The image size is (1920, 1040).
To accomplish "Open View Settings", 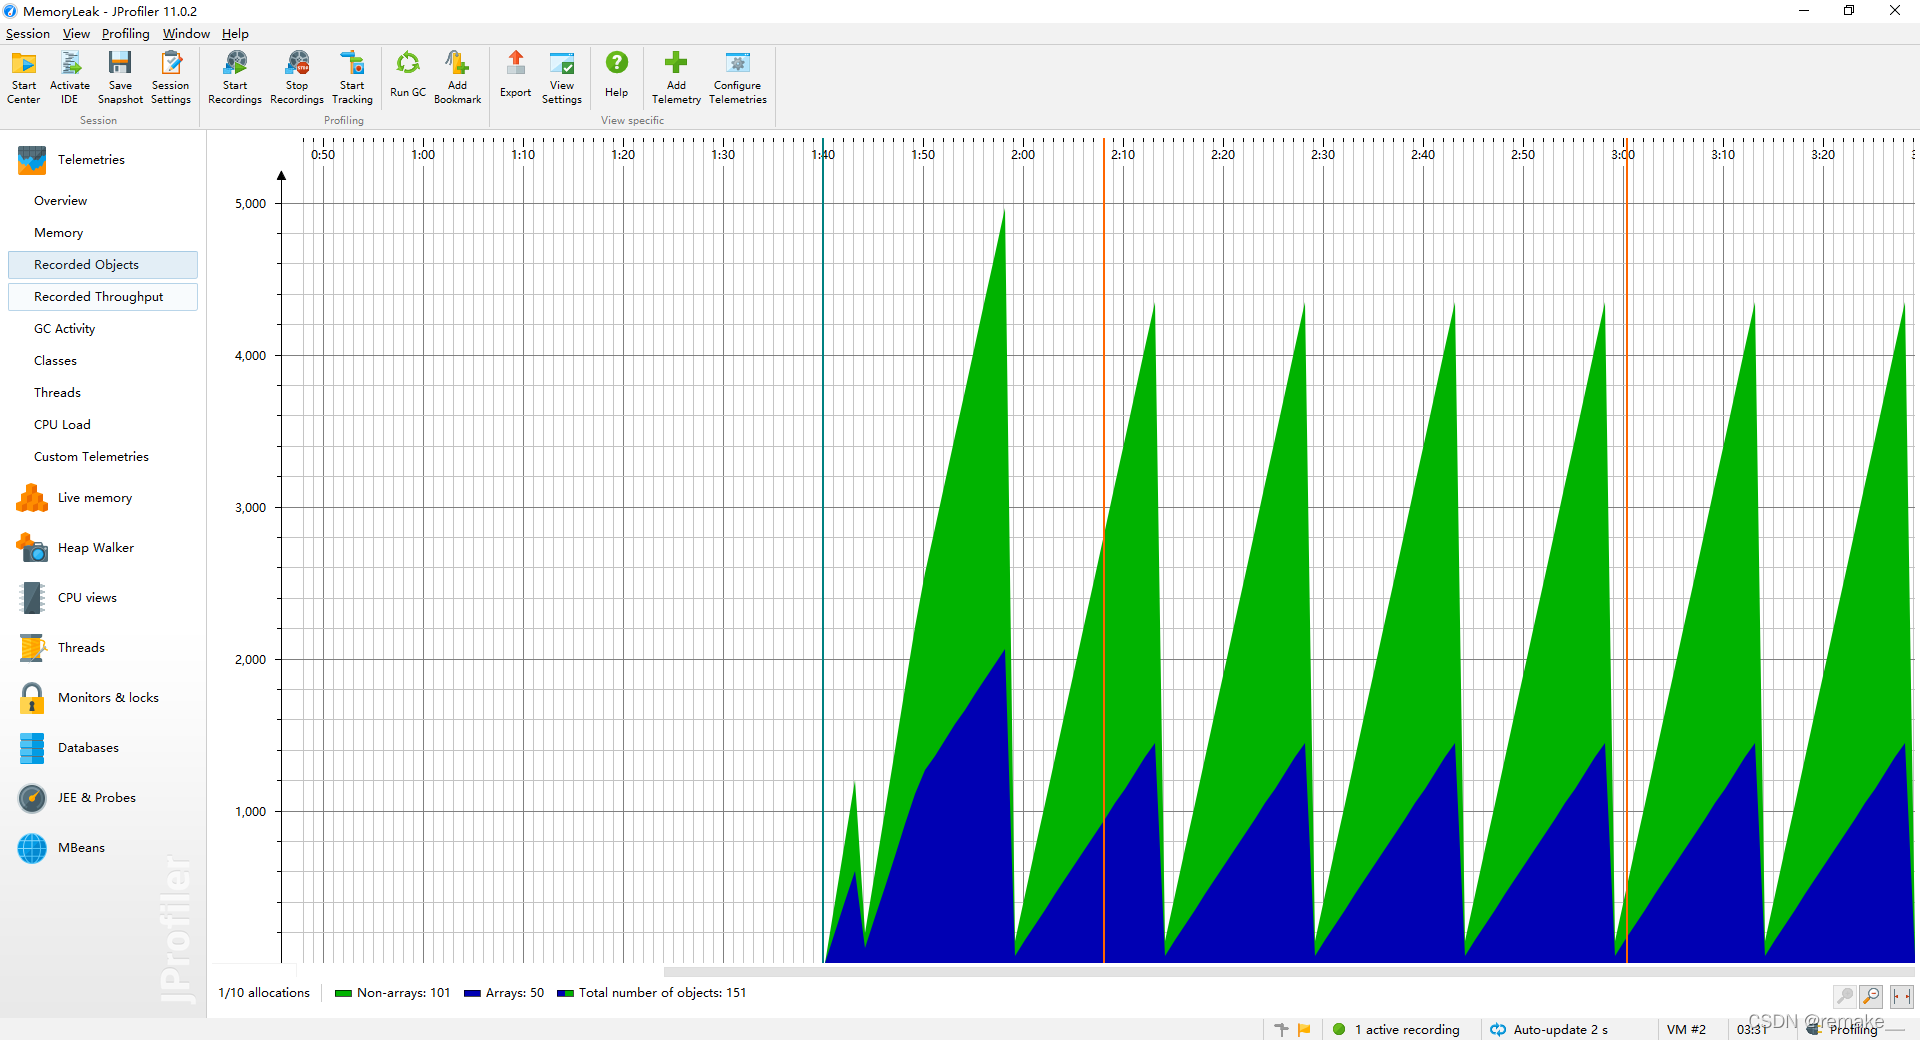I will click(x=562, y=77).
